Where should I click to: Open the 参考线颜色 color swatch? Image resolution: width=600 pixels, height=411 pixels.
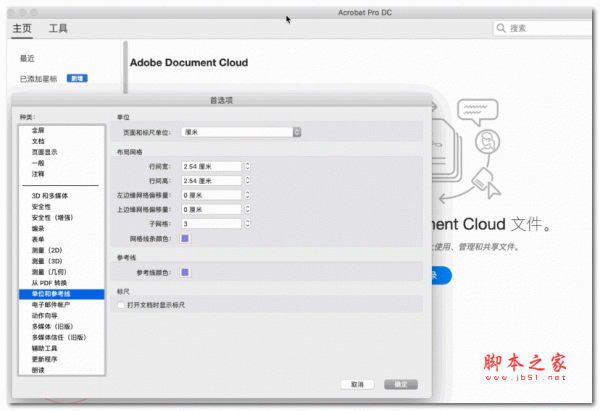tap(185, 272)
